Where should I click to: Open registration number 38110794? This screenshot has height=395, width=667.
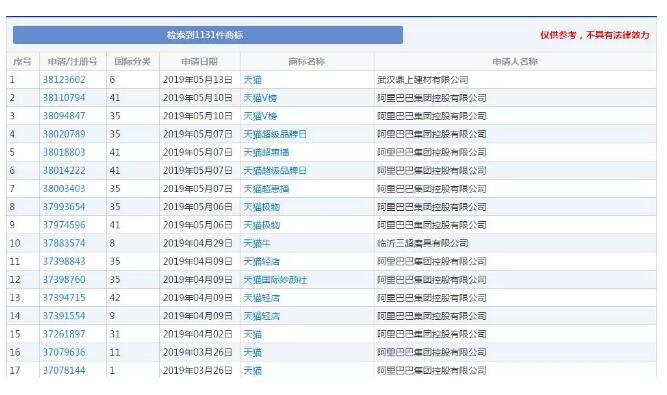click(64, 98)
